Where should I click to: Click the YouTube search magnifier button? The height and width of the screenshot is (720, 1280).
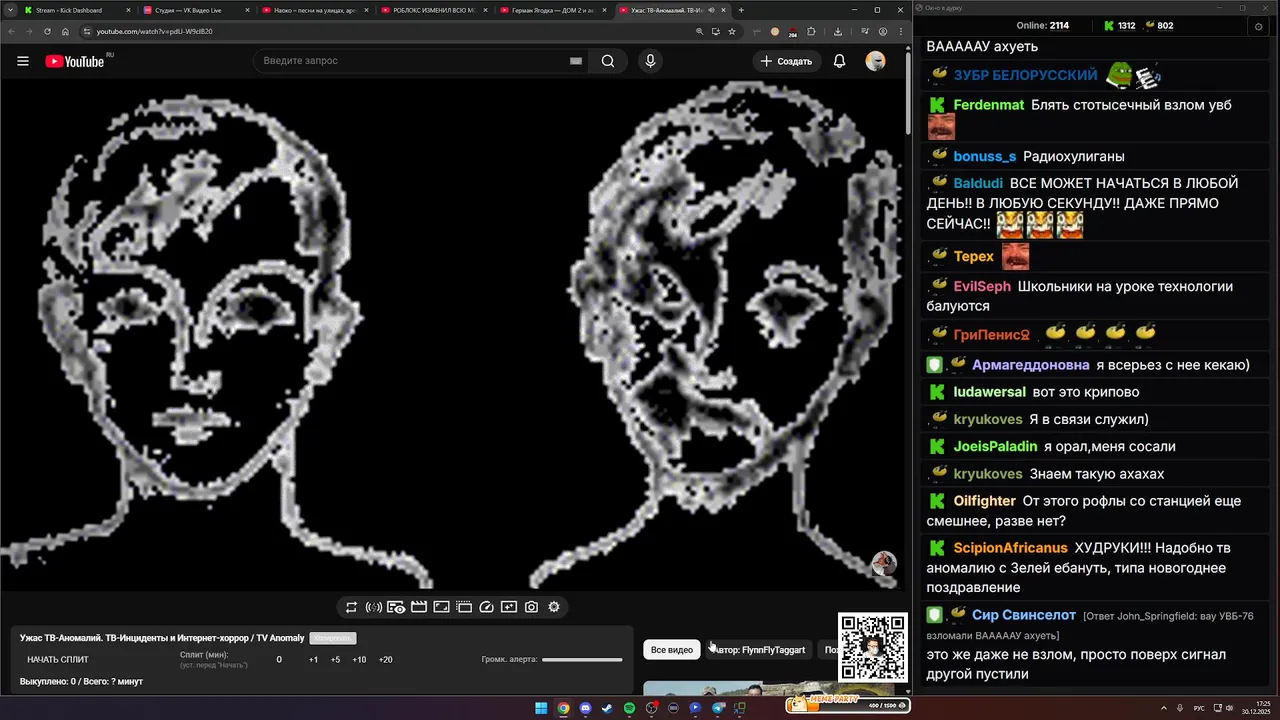click(x=608, y=61)
